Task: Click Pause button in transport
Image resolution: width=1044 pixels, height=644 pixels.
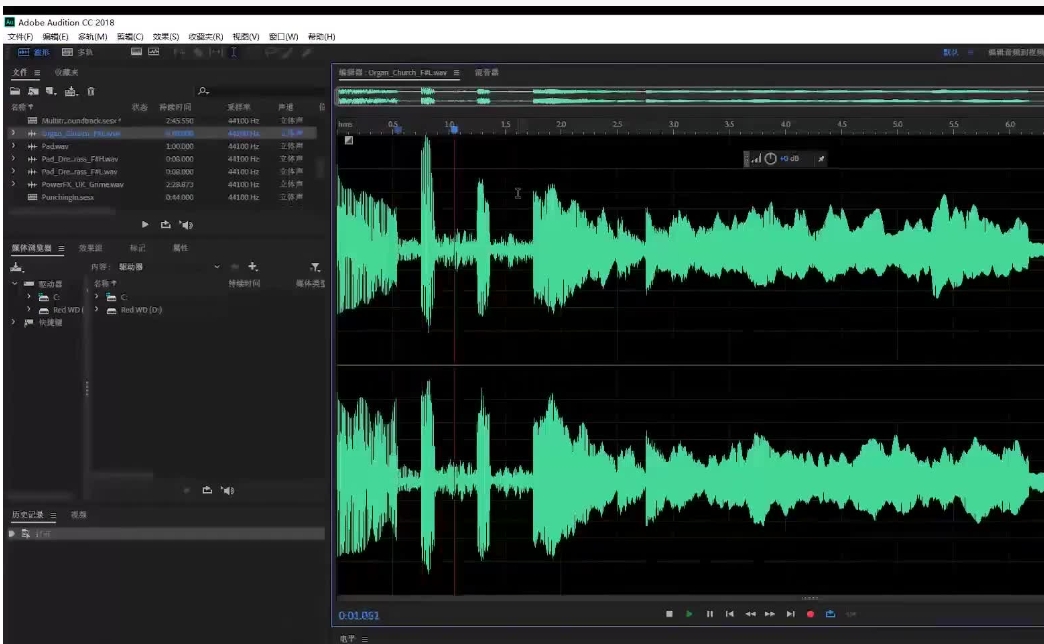Action: coord(710,614)
